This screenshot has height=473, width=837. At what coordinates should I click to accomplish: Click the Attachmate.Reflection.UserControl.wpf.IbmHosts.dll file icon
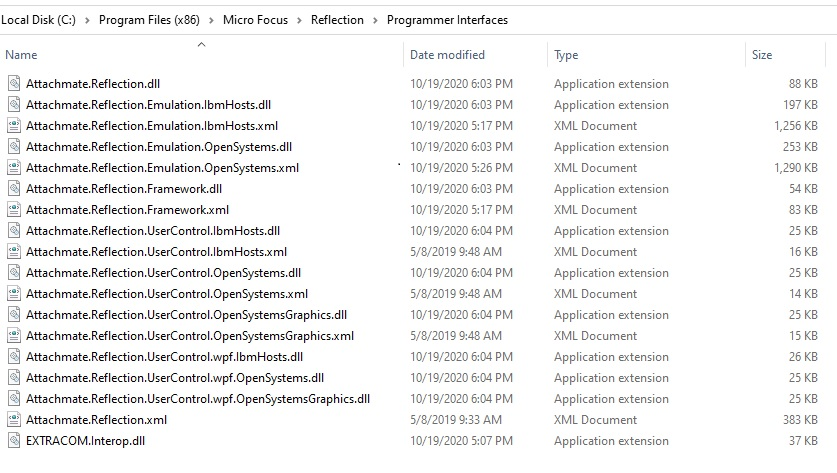(x=14, y=357)
